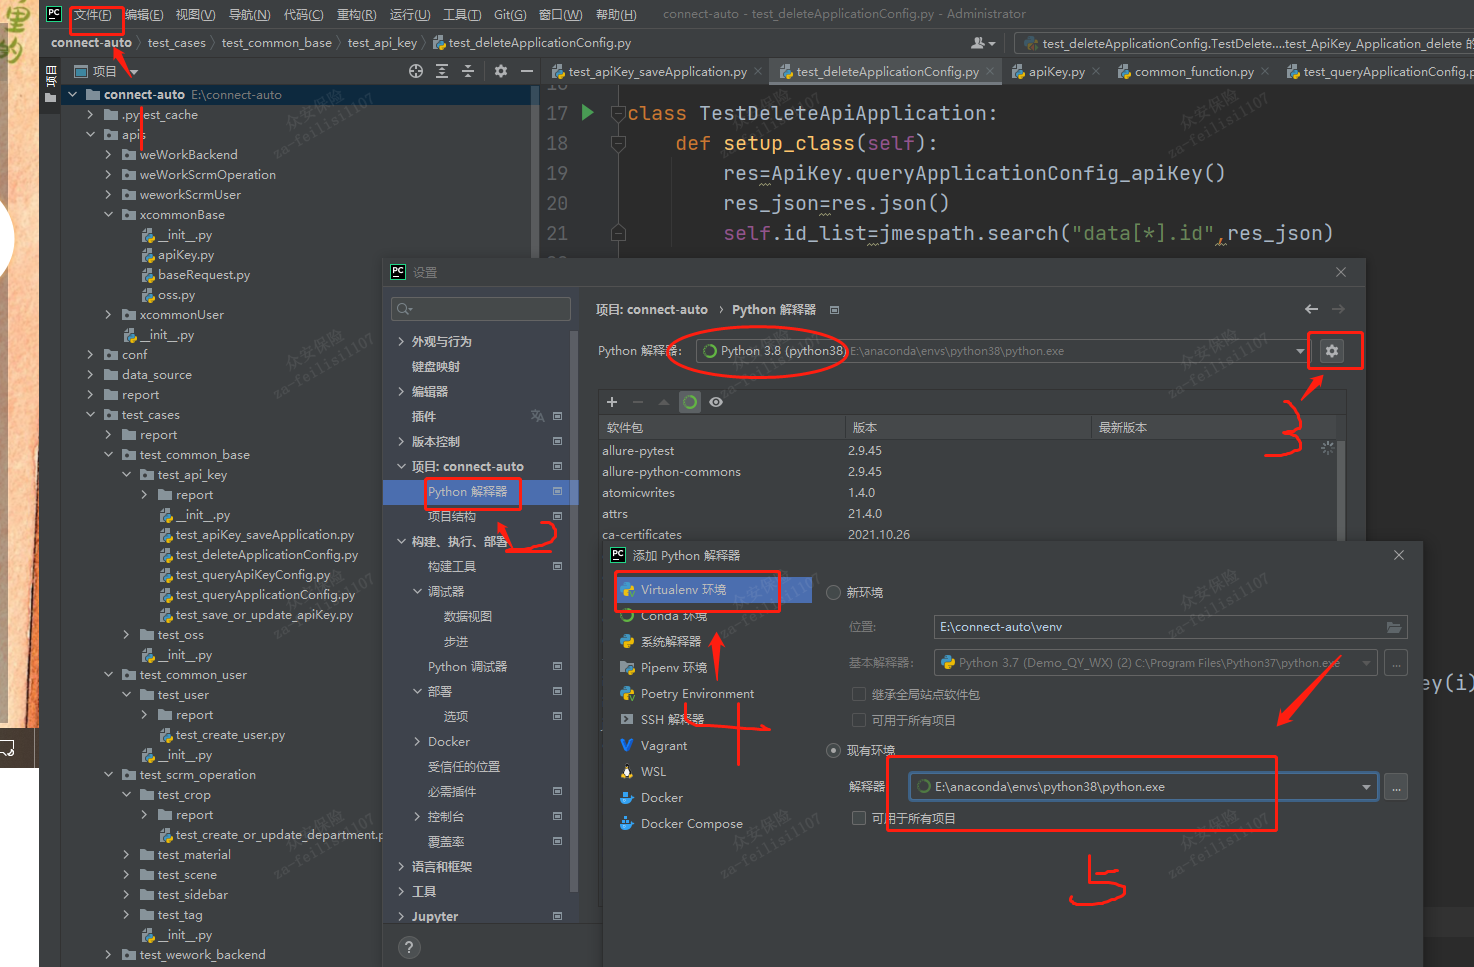Close the Add Python Interpreter dialog

click(1399, 555)
